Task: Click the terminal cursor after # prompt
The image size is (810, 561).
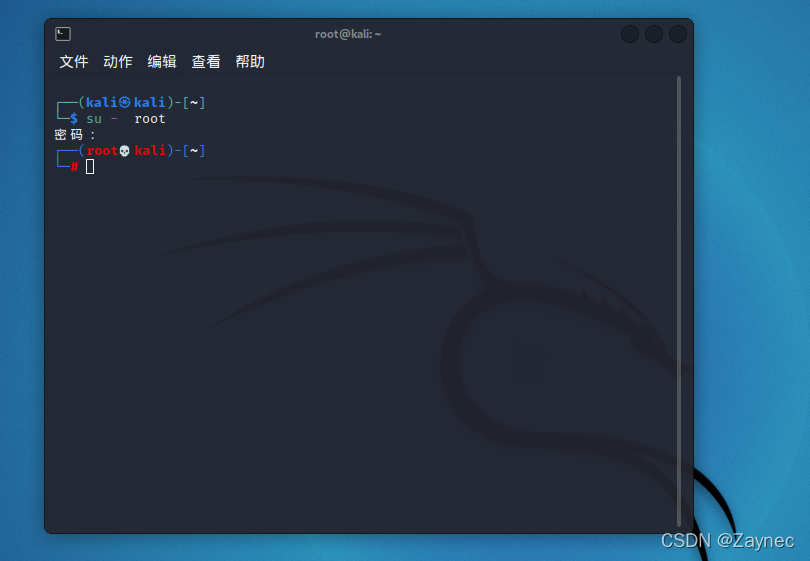Action: click(90, 166)
